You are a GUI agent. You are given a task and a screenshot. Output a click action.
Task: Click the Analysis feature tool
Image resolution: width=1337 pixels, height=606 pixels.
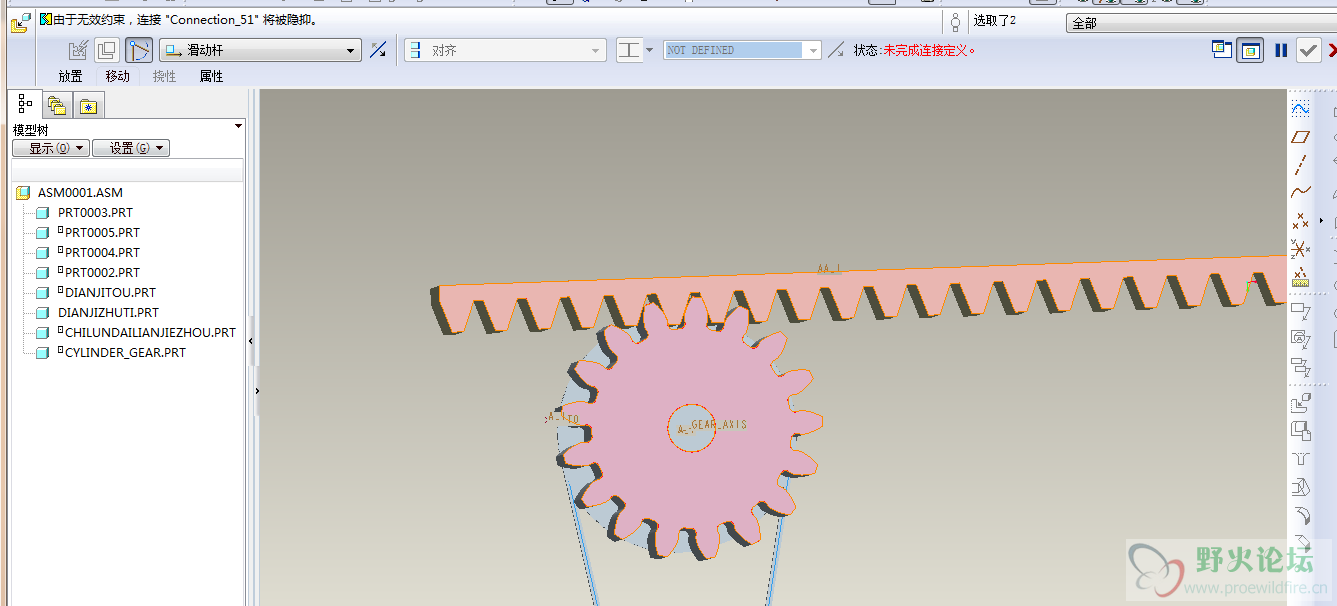[x=1300, y=276]
